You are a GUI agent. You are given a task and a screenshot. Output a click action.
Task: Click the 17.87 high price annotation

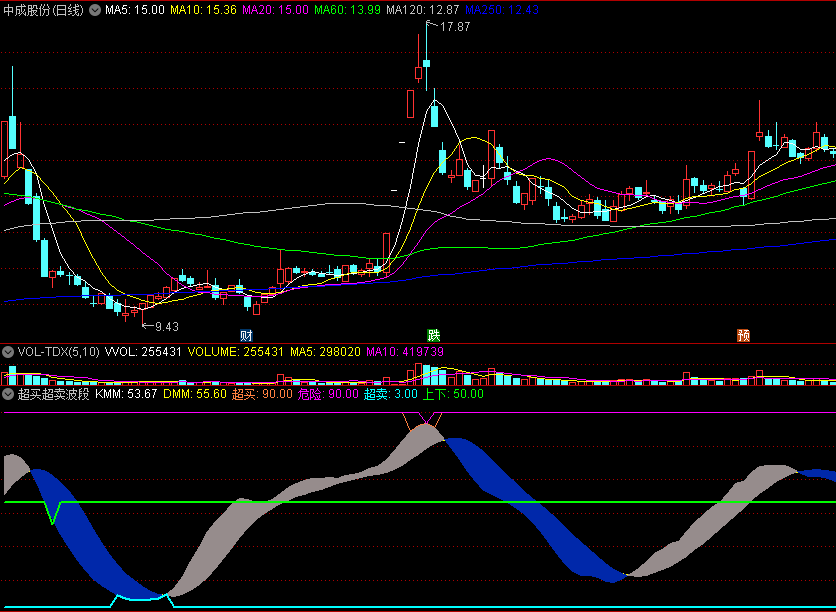point(455,27)
